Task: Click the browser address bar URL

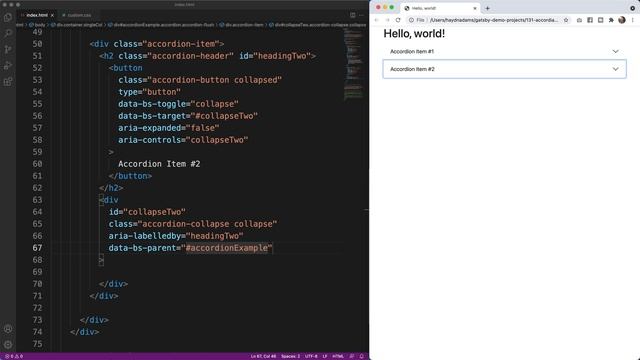Action: [494, 20]
